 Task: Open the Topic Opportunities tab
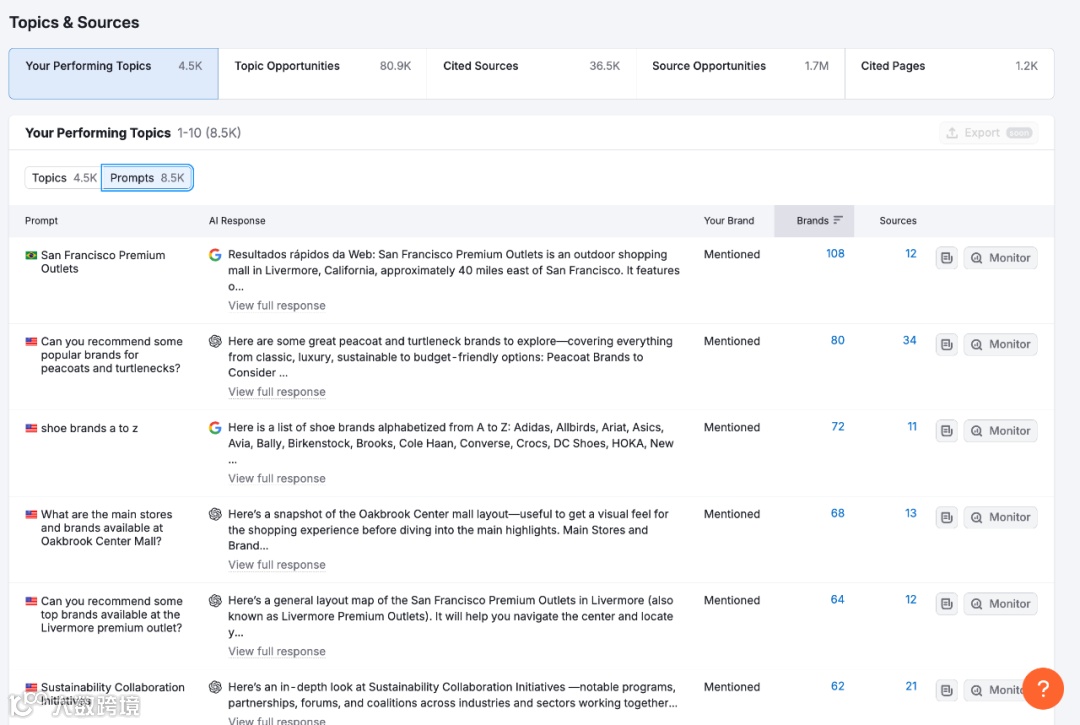(322, 67)
